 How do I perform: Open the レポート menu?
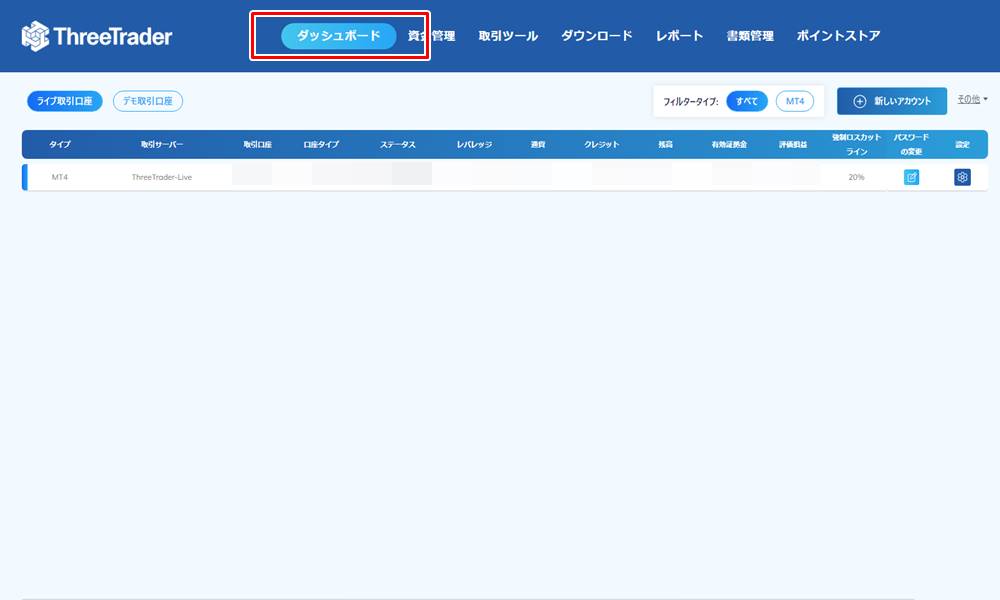tap(679, 34)
